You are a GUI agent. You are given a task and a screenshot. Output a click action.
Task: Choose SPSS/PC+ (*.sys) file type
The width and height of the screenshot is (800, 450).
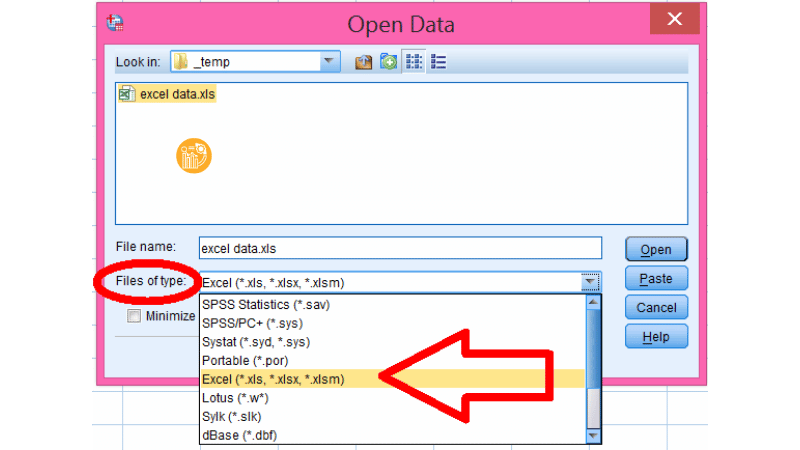(x=393, y=323)
